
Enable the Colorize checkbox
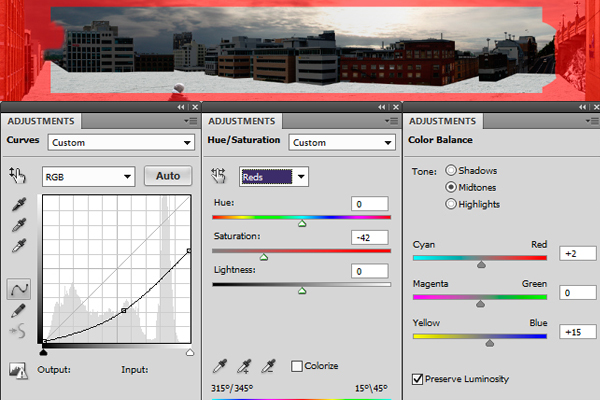pyautogui.click(x=297, y=366)
